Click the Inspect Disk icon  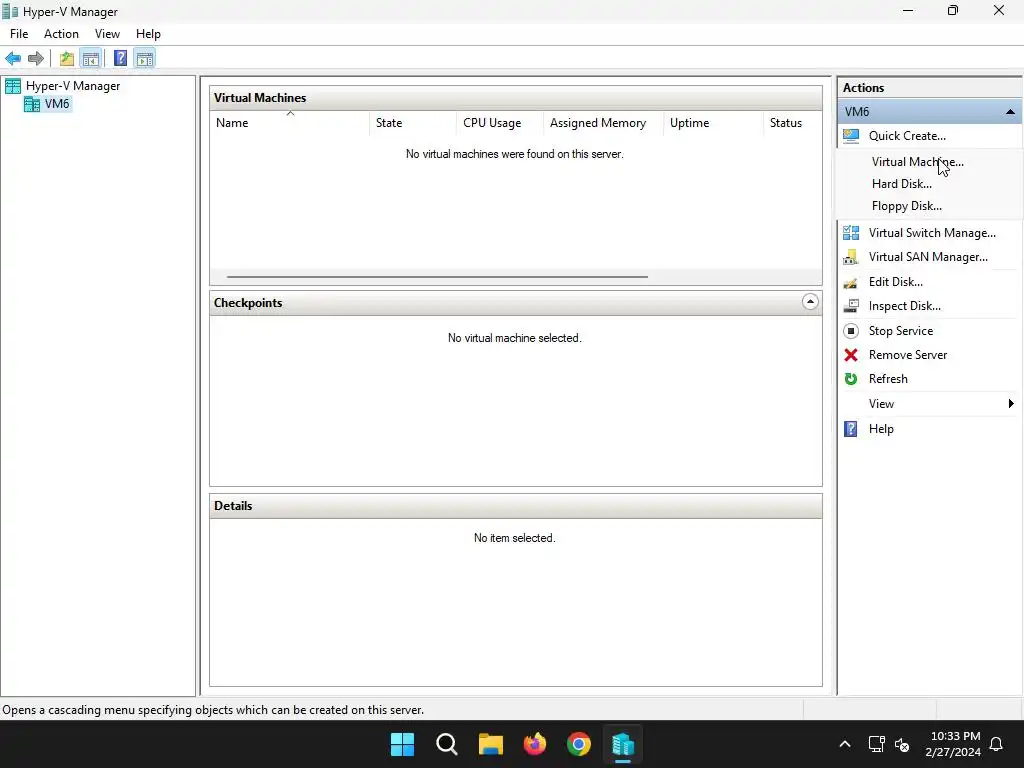pyautogui.click(x=851, y=306)
